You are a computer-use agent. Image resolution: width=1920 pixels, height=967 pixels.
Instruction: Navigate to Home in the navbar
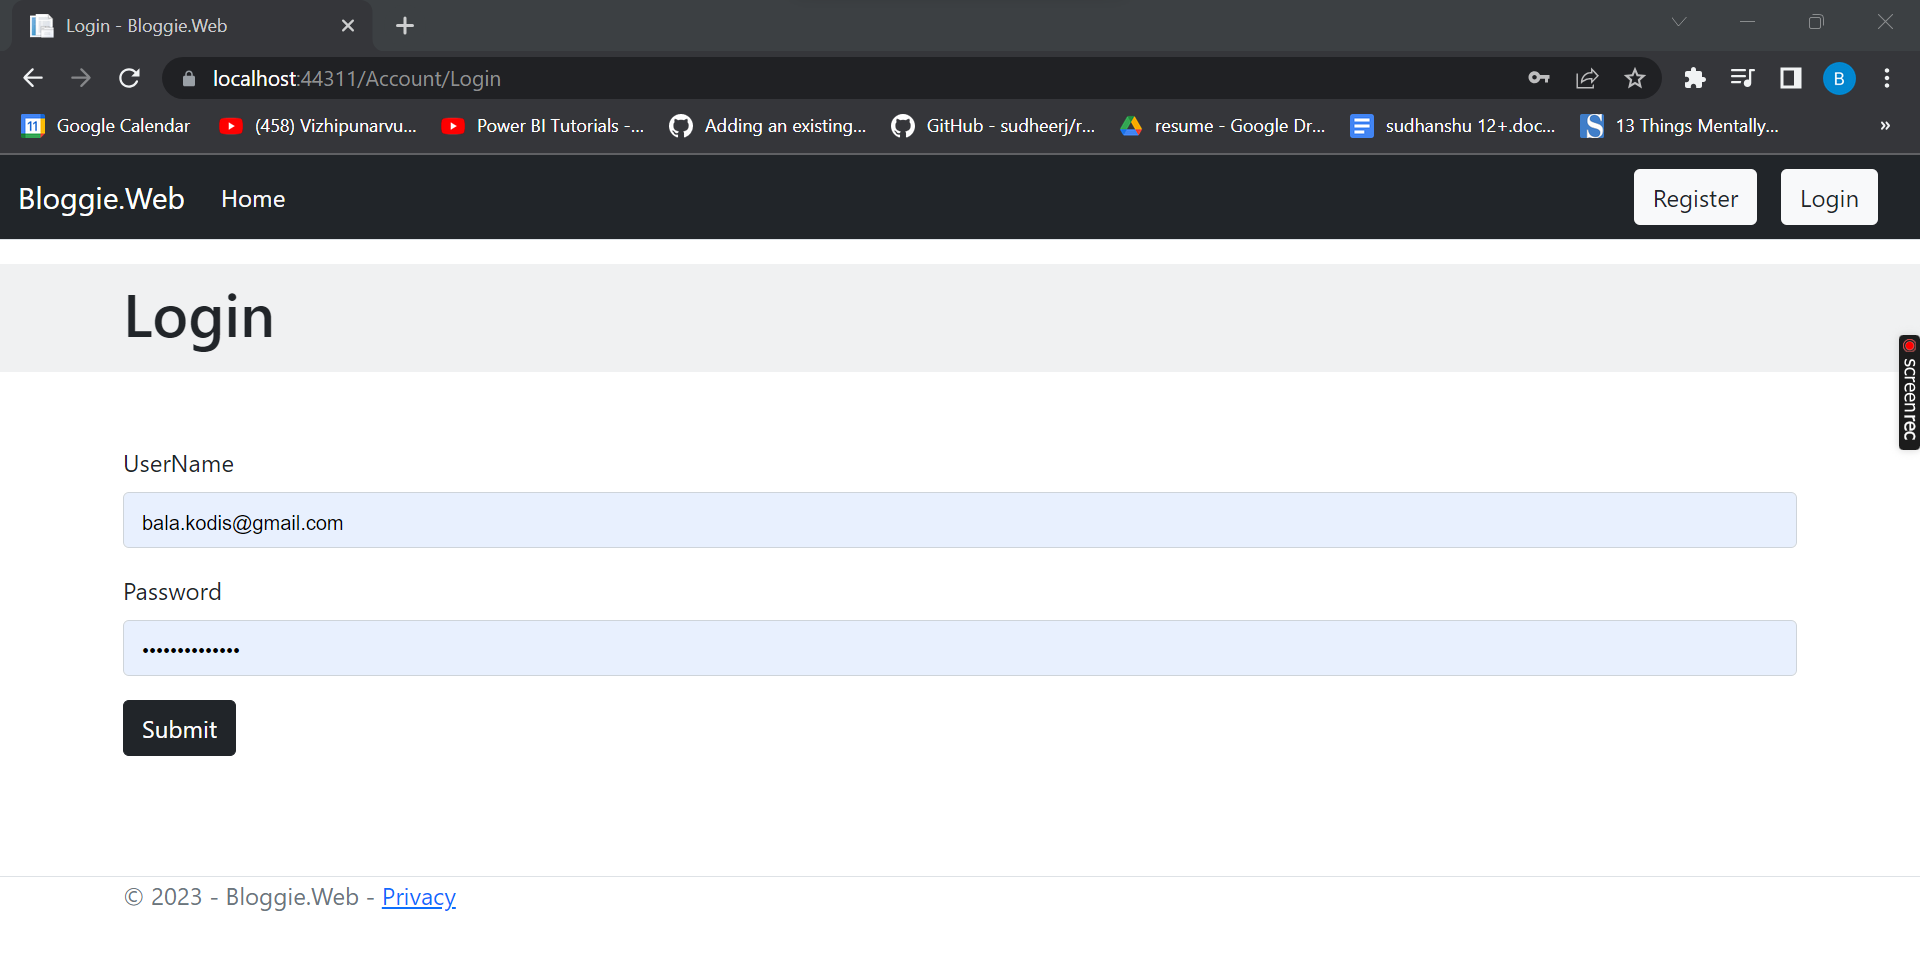click(x=253, y=198)
